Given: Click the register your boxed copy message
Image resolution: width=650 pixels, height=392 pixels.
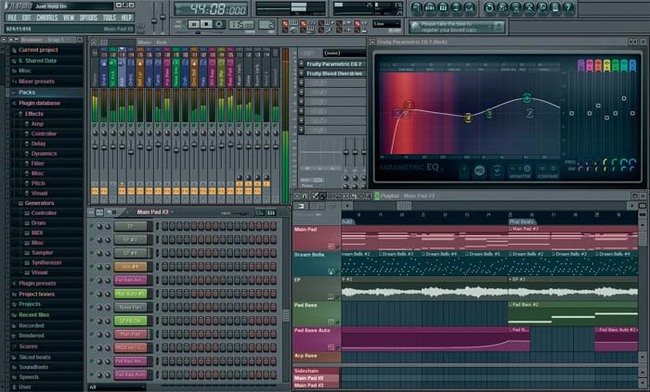Looking at the screenshot, I should [x=458, y=27].
